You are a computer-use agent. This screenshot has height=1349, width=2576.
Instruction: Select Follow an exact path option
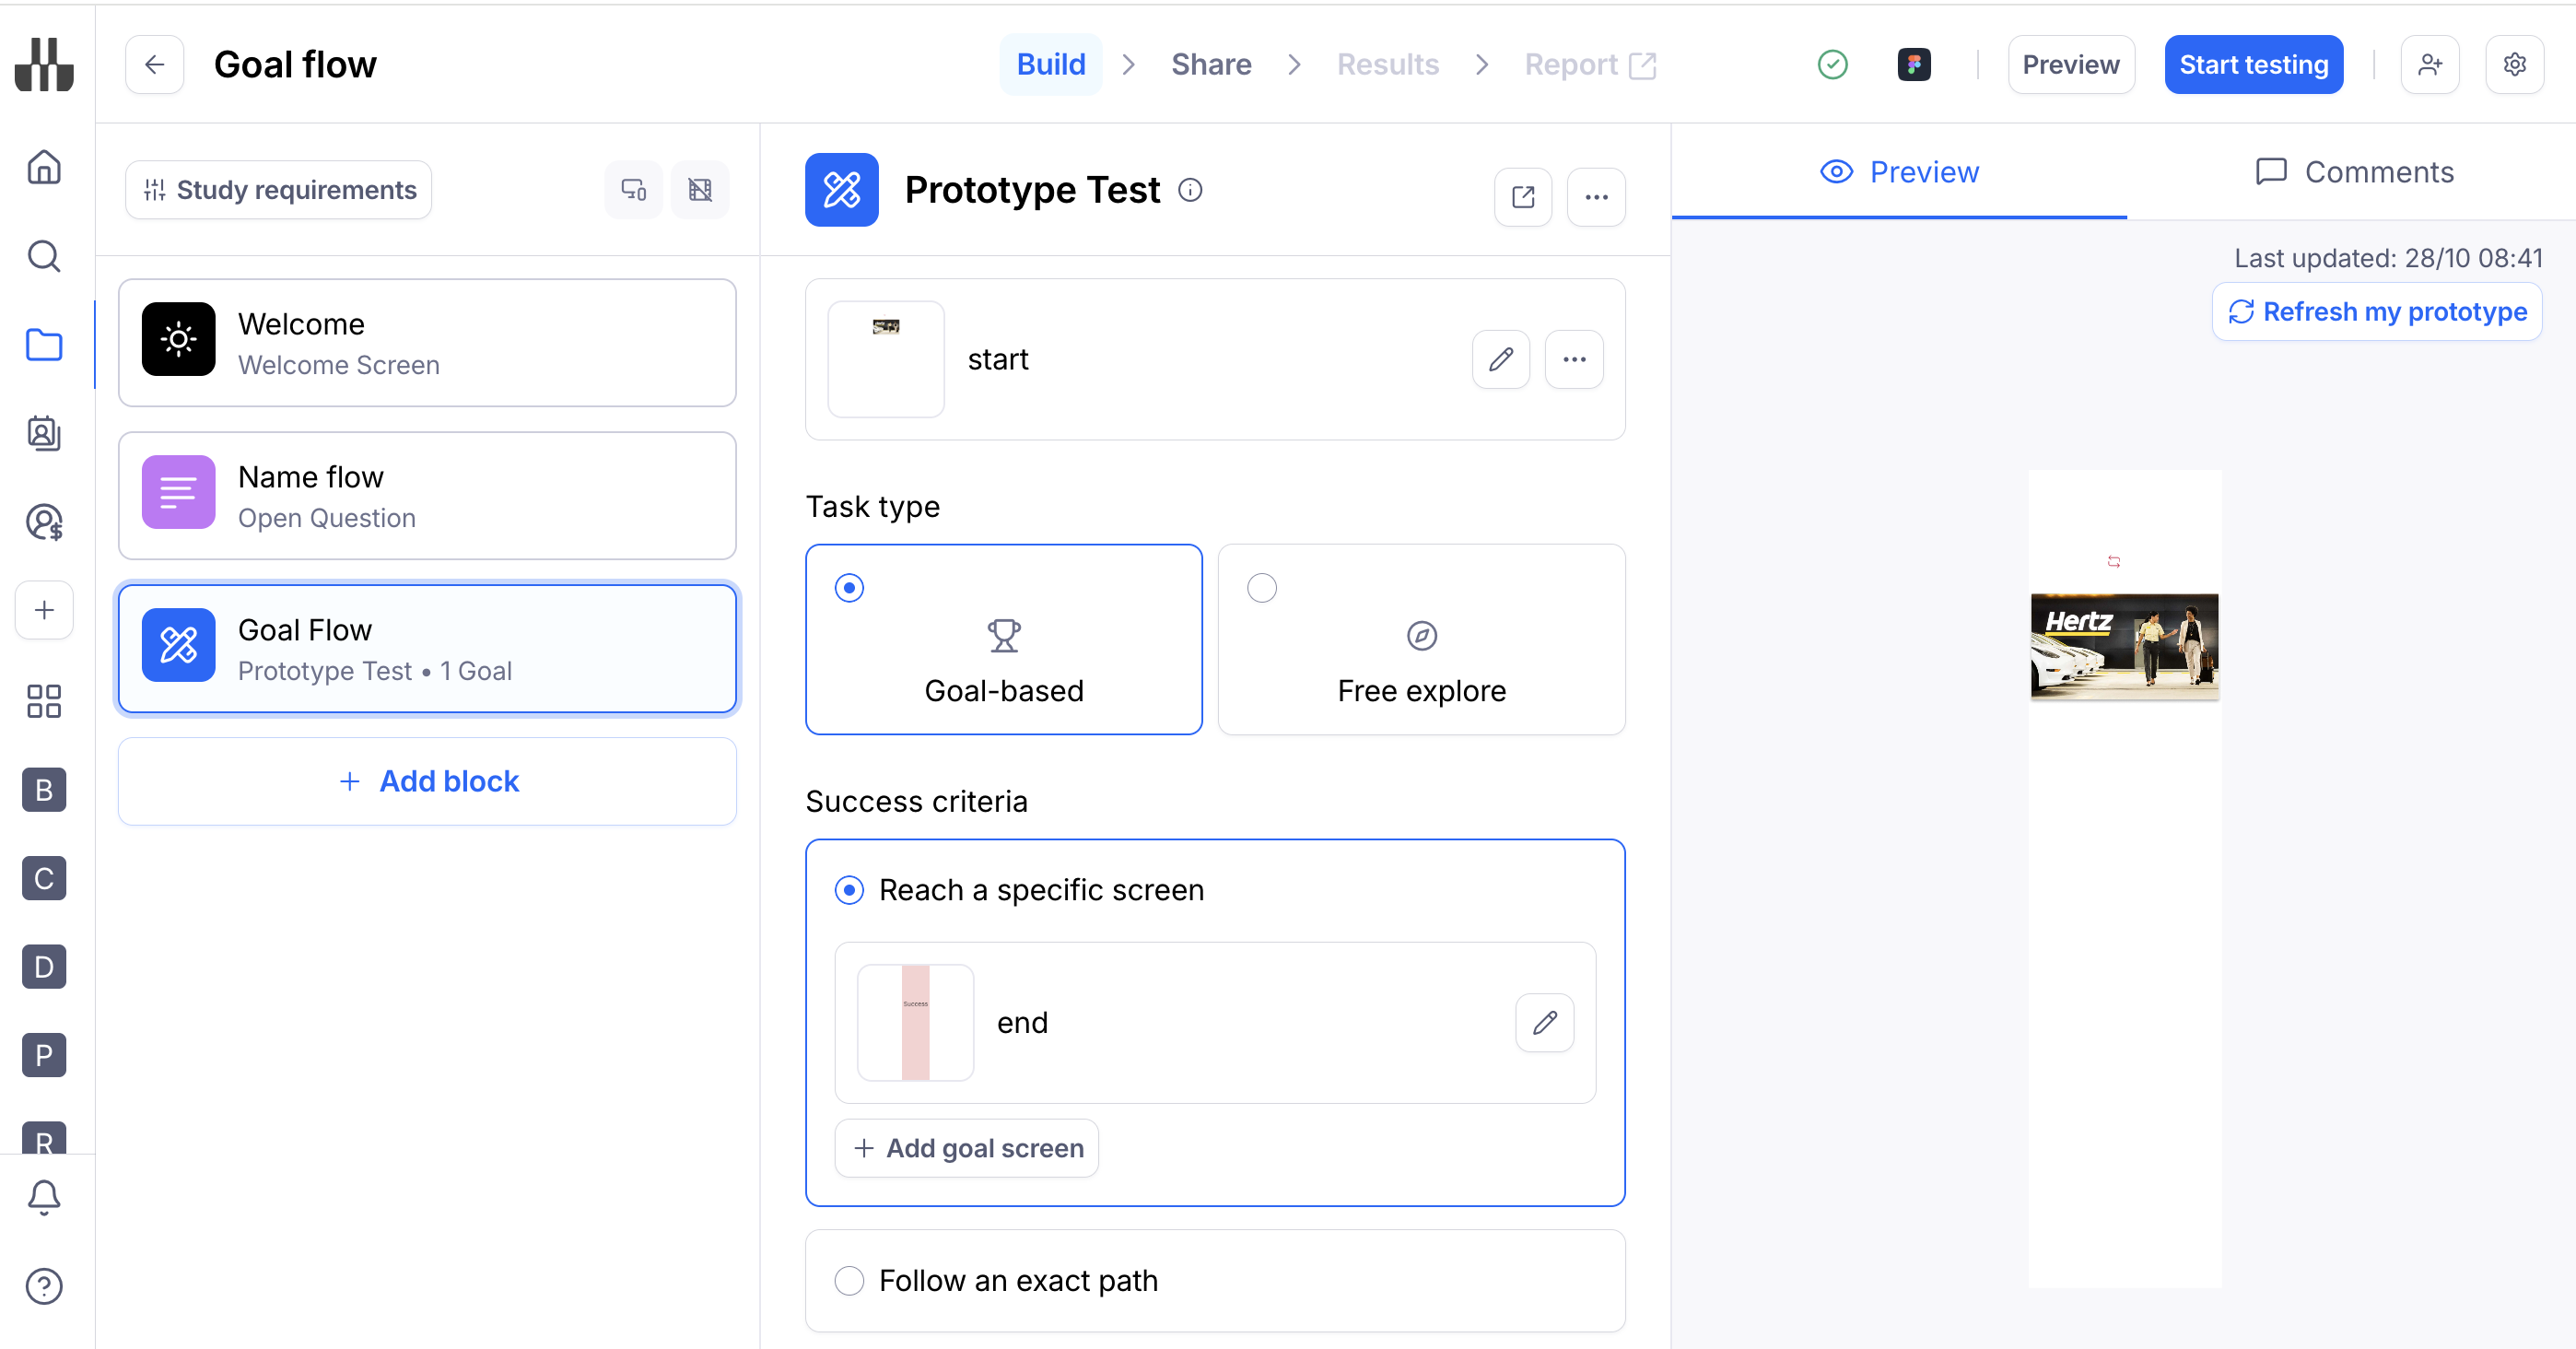[x=849, y=1281]
